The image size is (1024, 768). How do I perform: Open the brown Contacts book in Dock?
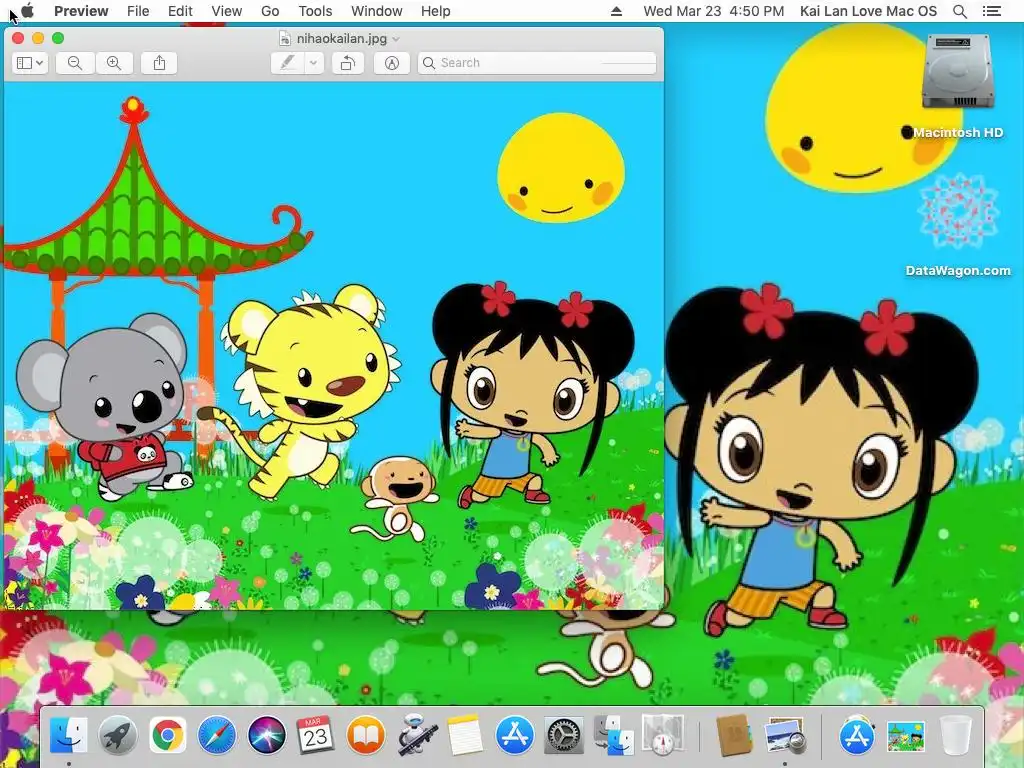tap(734, 735)
